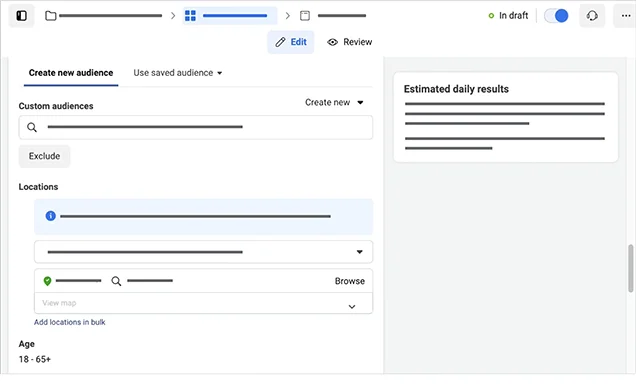
Task: Select Create new audience tab
Action: pyautogui.click(x=71, y=73)
